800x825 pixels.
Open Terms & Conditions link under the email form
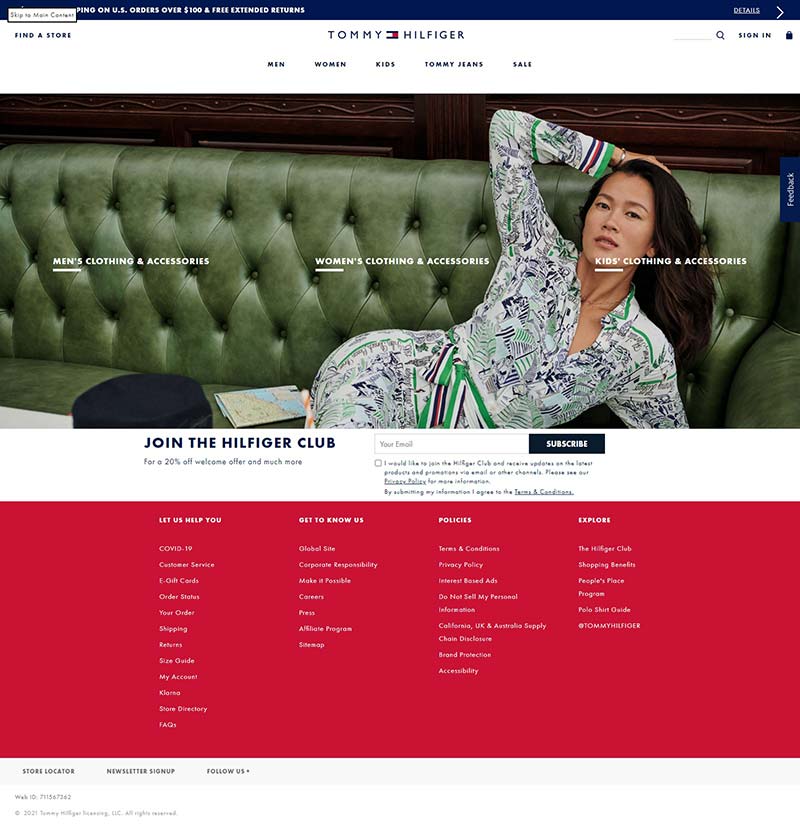click(544, 491)
